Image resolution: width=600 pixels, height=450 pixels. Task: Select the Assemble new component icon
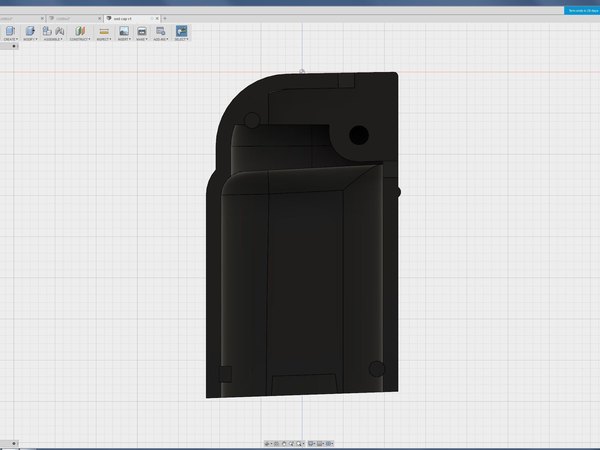point(47,31)
